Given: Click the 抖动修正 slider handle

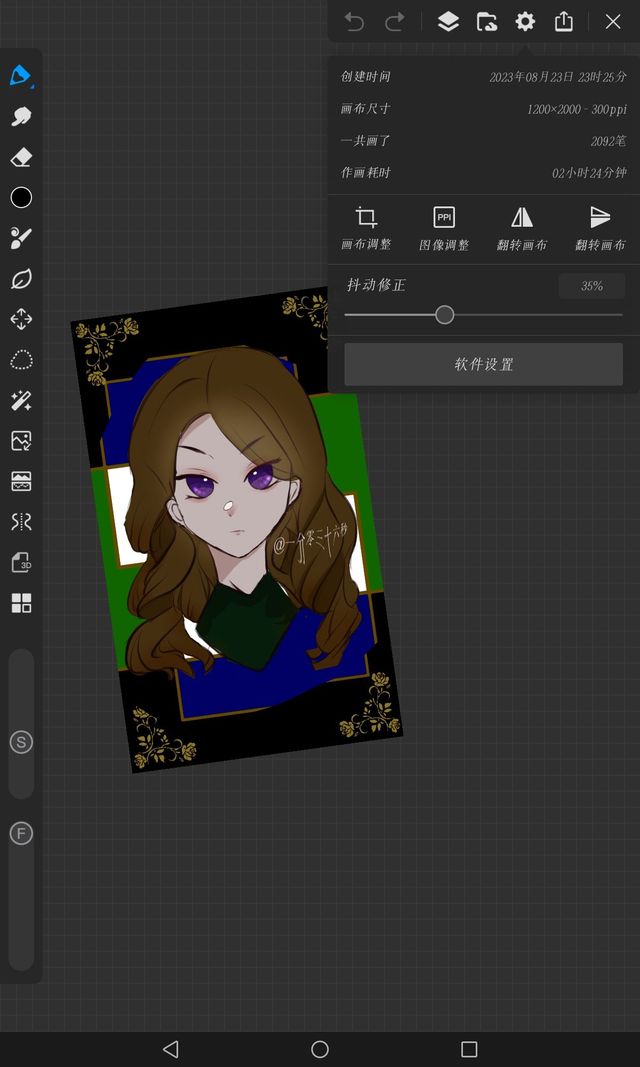Looking at the screenshot, I should pyautogui.click(x=445, y=315).
